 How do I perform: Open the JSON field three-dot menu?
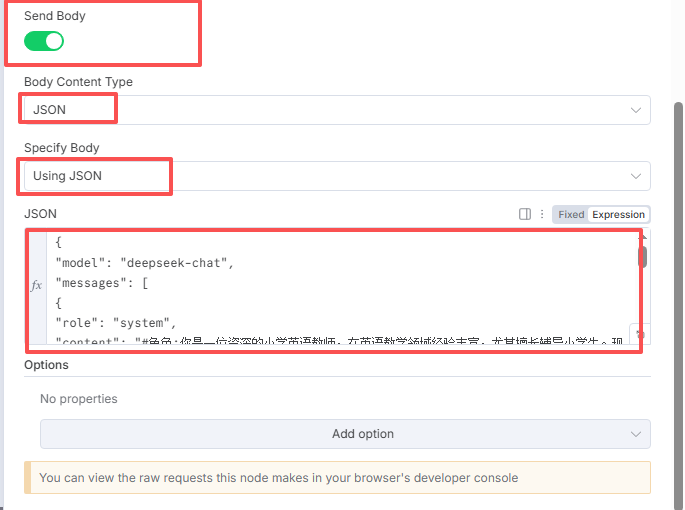click(542, 214)
